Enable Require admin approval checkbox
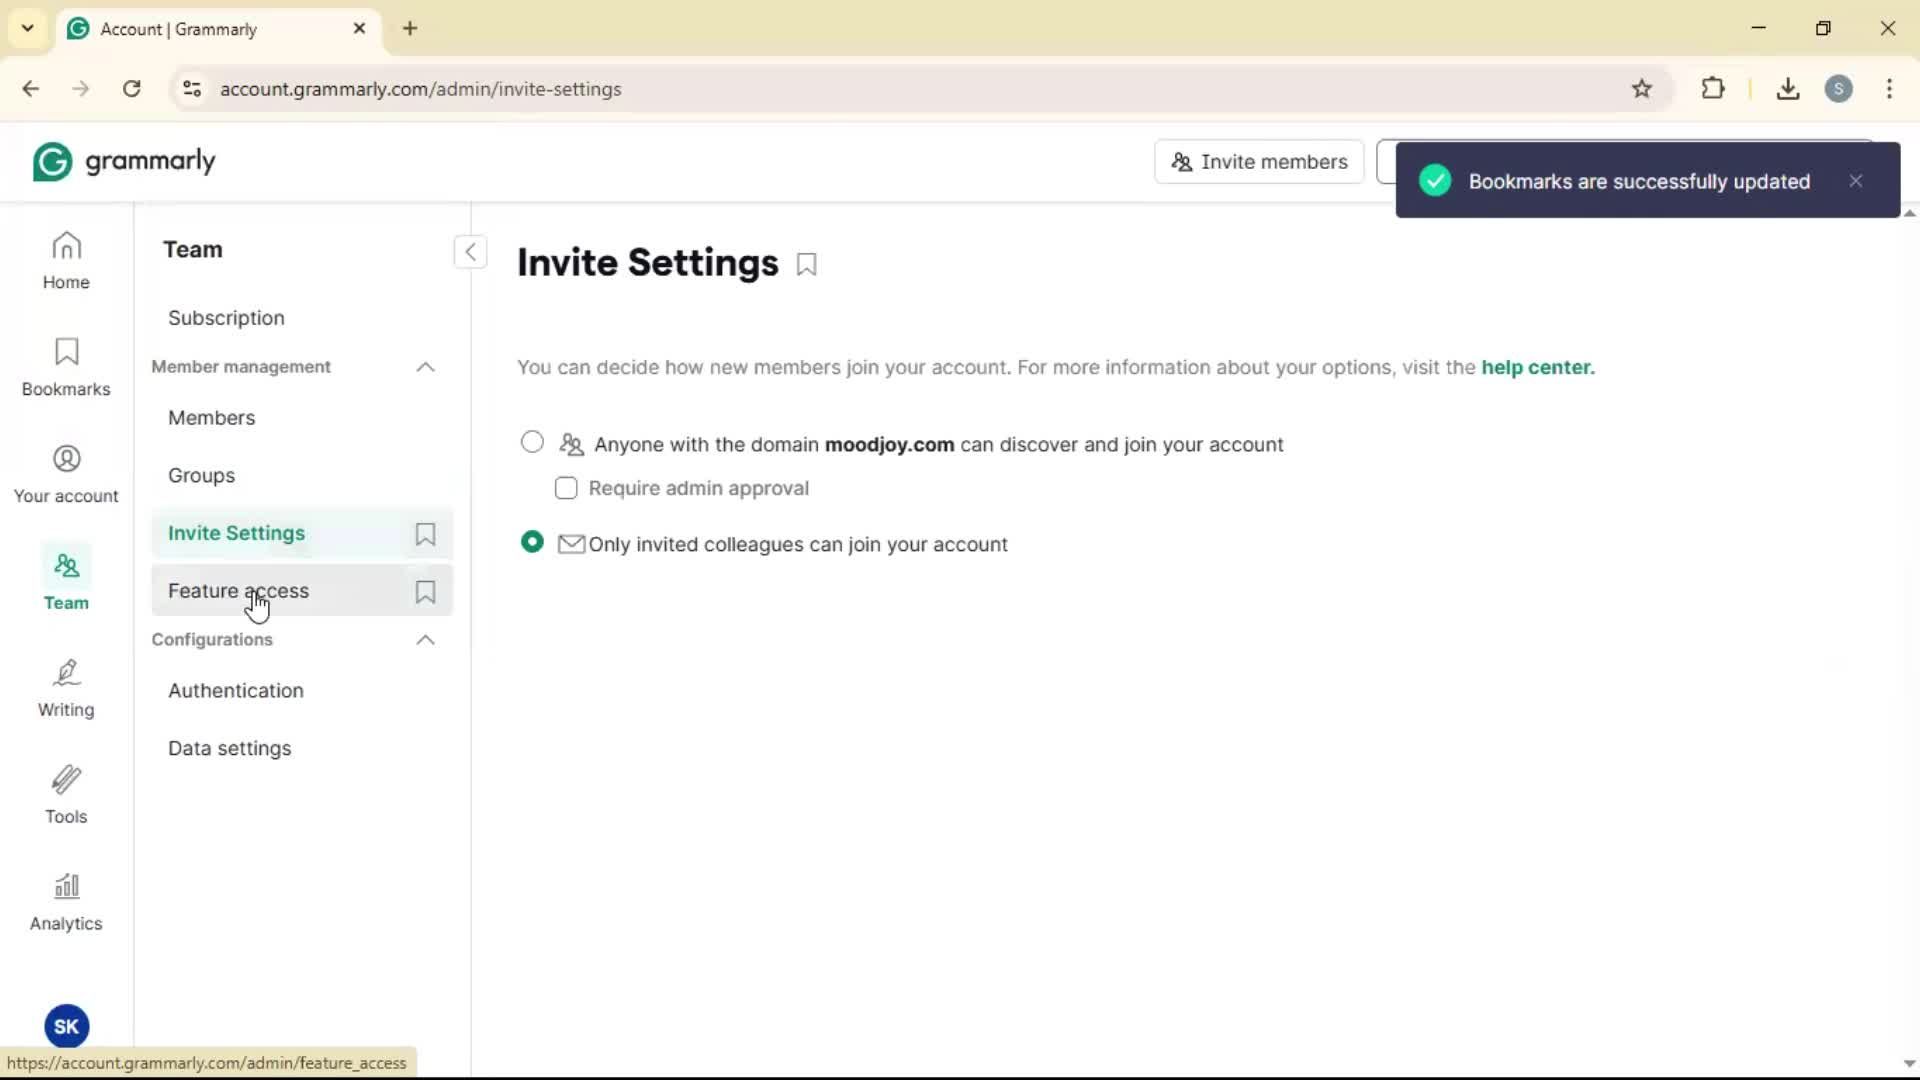This screenshot has height=1080, width=1920. [566, 488]
